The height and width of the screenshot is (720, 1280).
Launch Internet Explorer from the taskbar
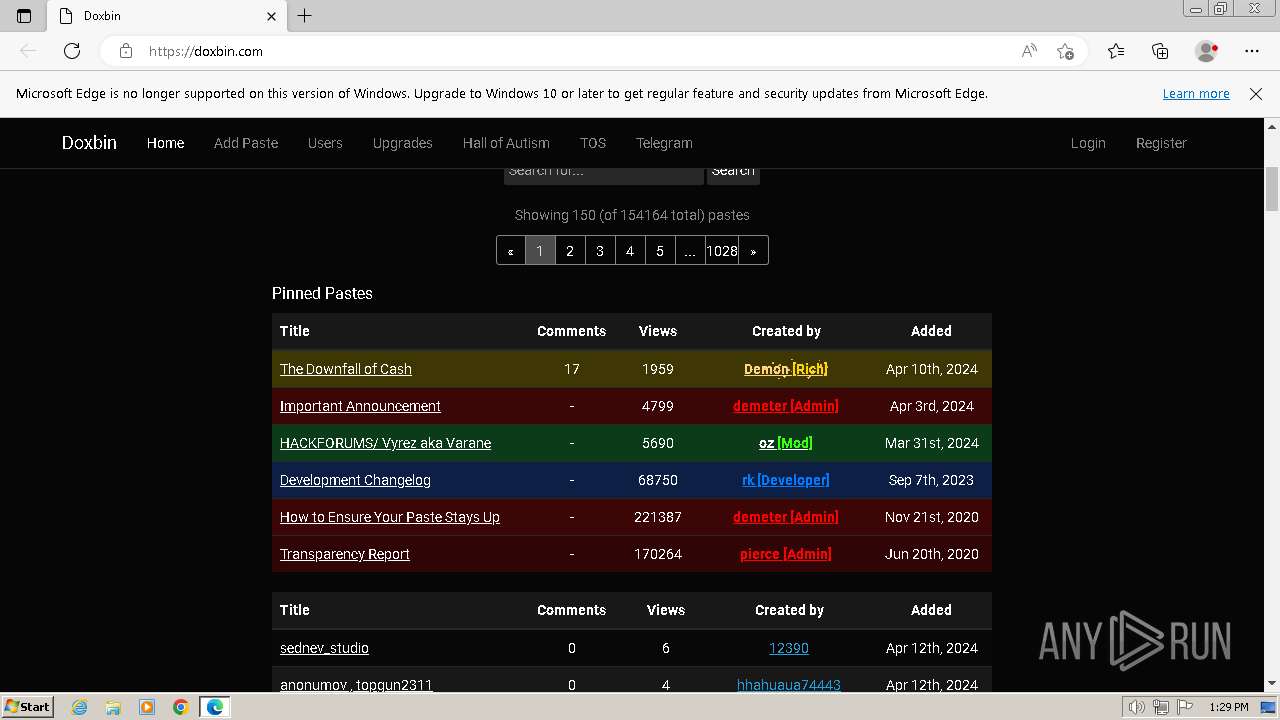pyautogui.click(x=80, y=707)
